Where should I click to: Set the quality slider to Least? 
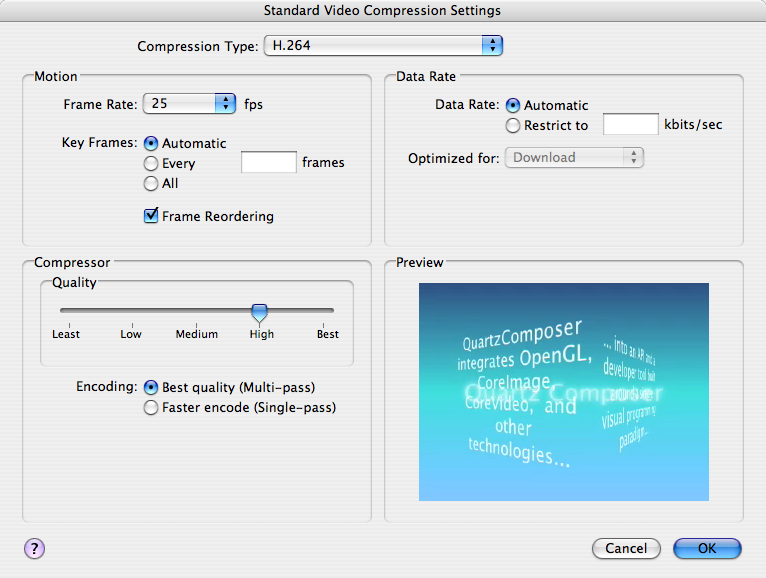pyautogui.click(x=67, y=311)
